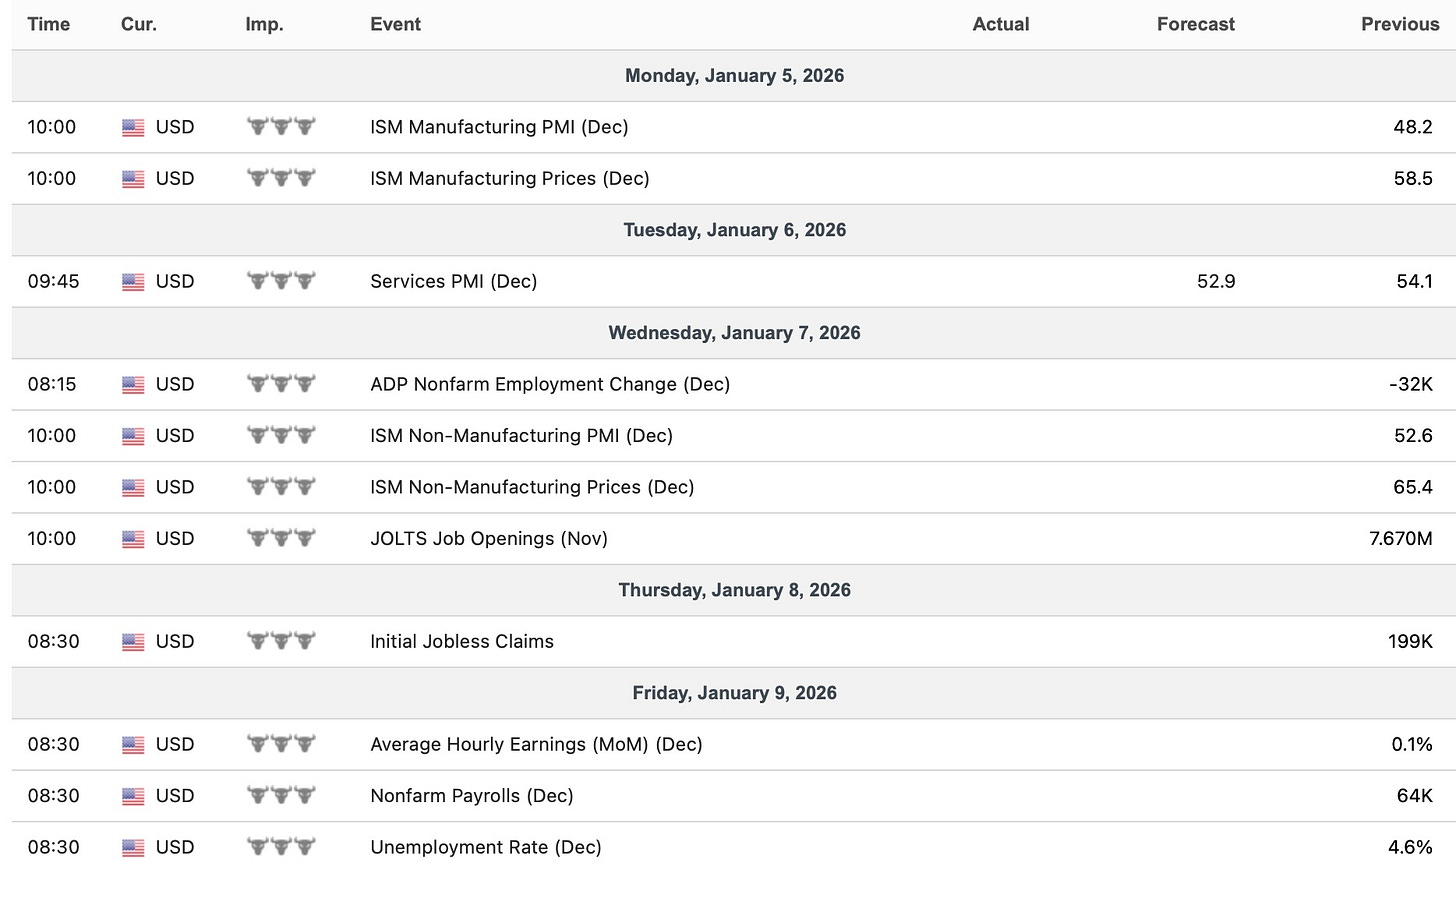This screenshot has width=1456, height=902.
Task: Click importance bull icons for ISM Non-Manufacturing PMI
Action: [281, 435]
